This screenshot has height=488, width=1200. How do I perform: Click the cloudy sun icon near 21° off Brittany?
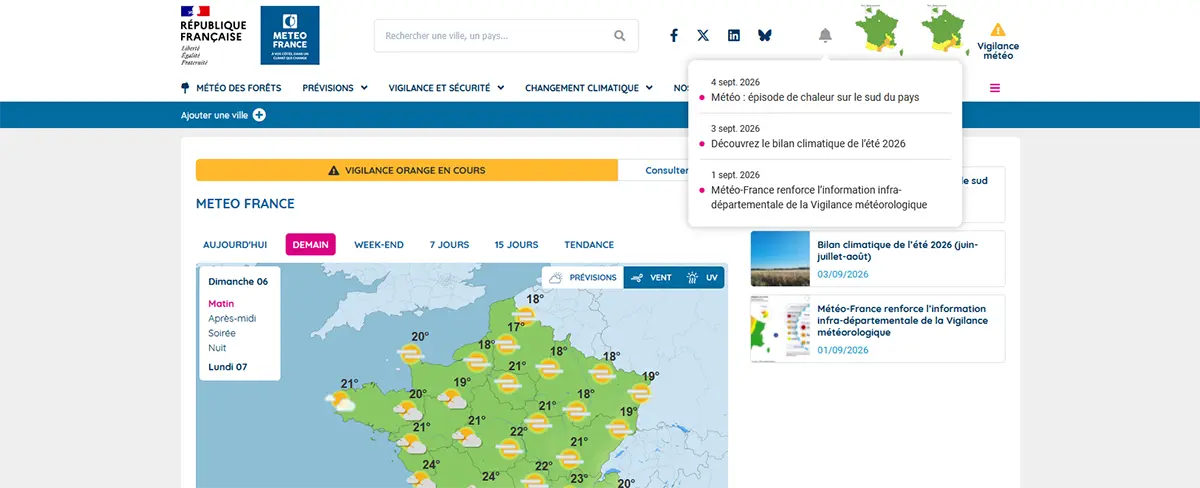pyautogui.click(x=341, y=402)
